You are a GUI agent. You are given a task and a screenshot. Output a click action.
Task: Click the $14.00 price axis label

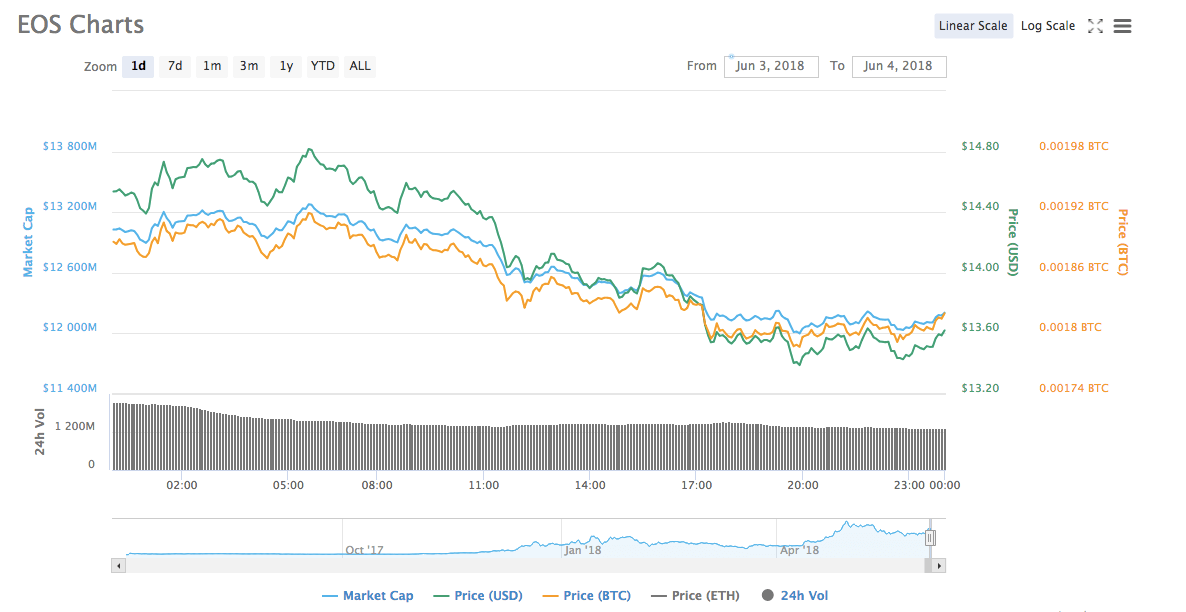click(980, 267)
